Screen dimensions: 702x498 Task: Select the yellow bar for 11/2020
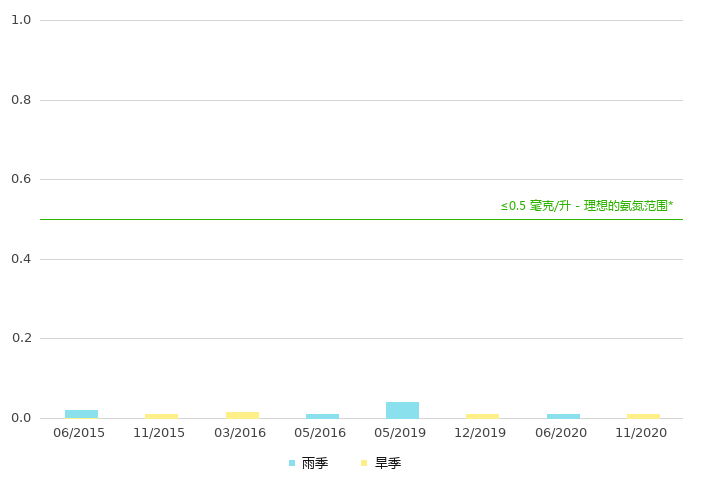pyautogui.click(x=643, y=416)
